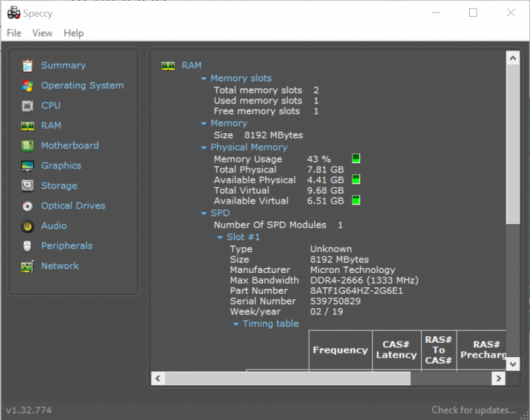Click the vertical scrollbar up arrow
This screenshot has width=530, height=420.
[513, 58]
